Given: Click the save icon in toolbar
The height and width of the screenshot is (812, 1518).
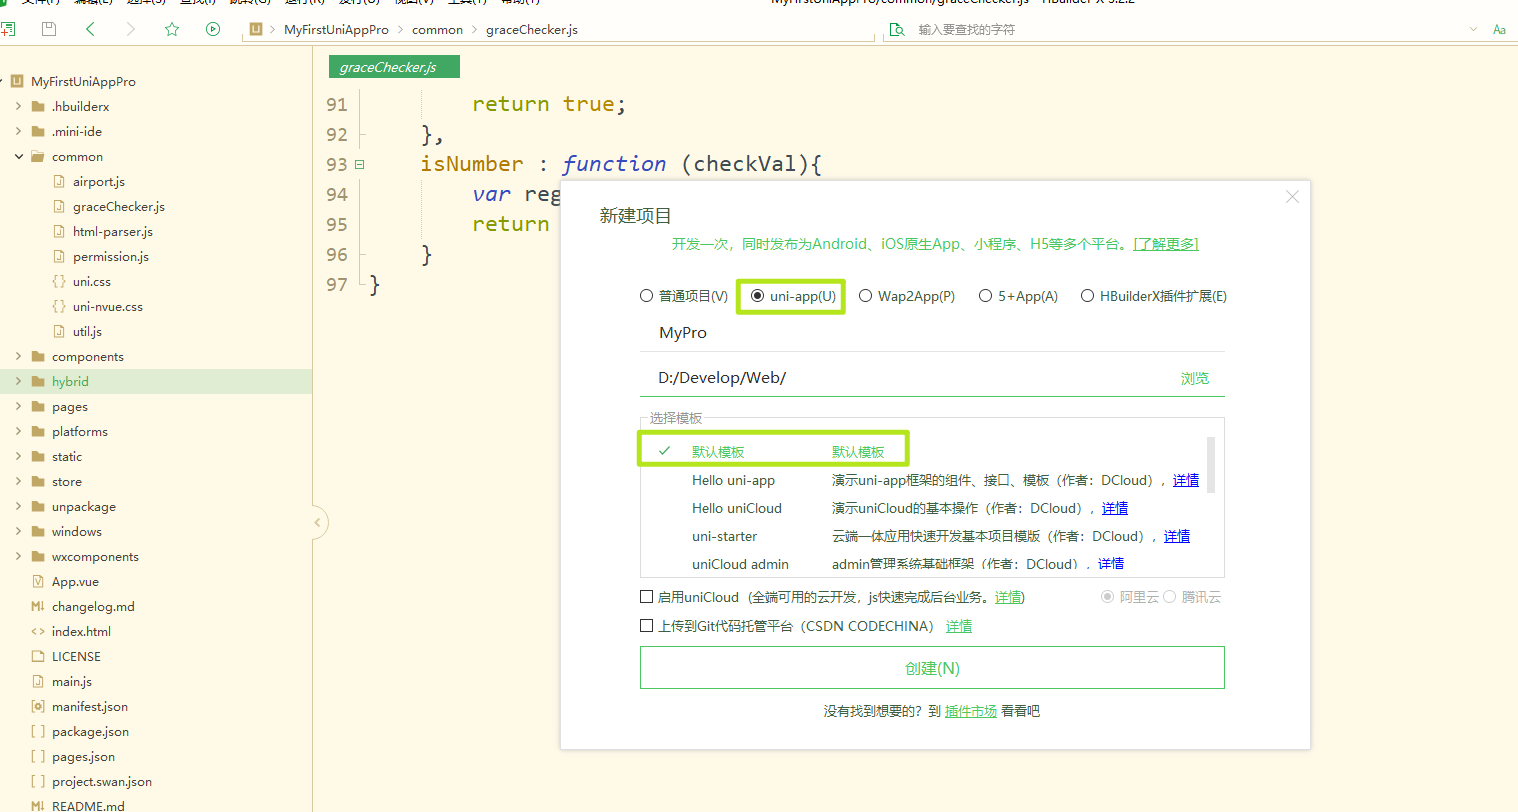Looking at the screenshot, I should coord(49,29).
